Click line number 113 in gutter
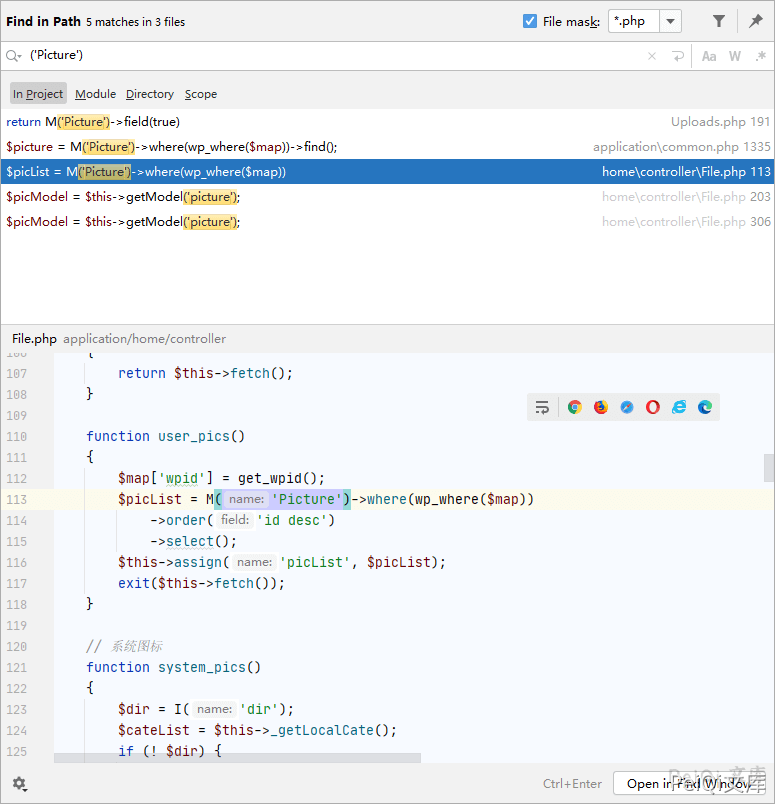 16,499
